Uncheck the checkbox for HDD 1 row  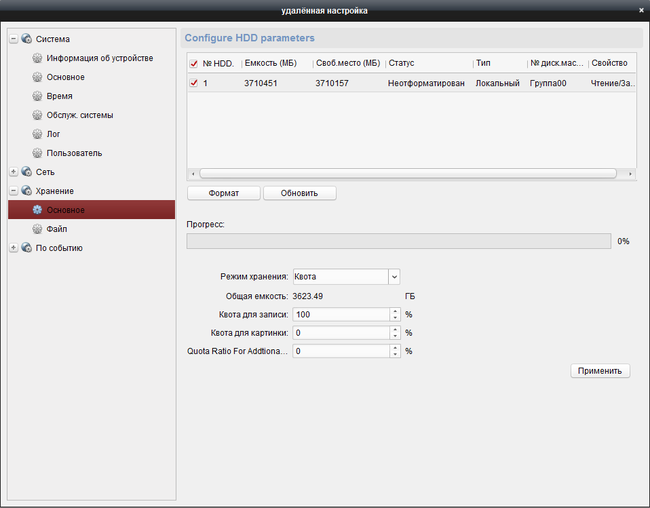(x=194, y=83)
